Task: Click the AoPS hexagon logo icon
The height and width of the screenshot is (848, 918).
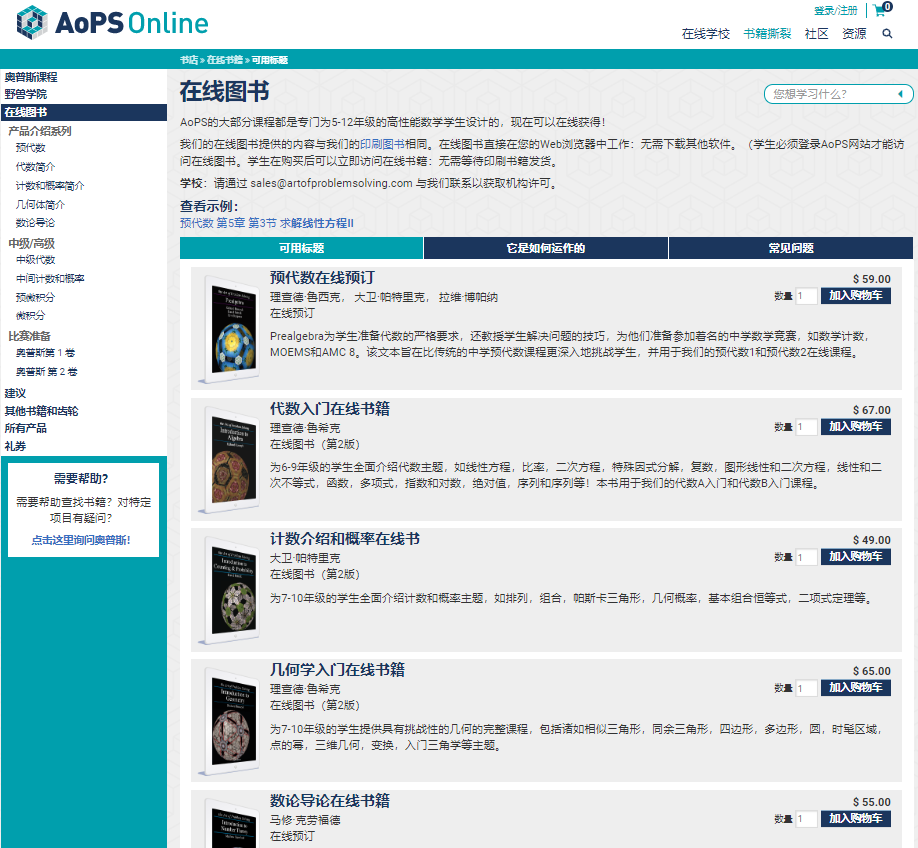Action: click(x=31, y=22)
